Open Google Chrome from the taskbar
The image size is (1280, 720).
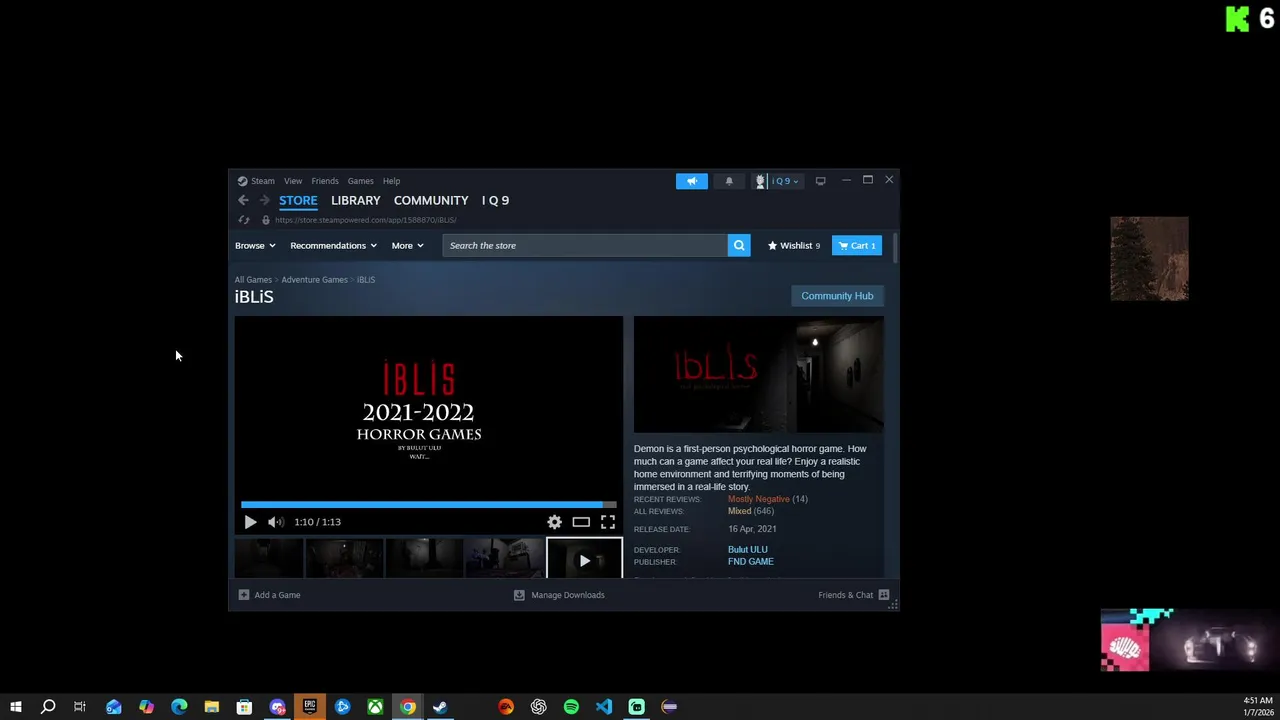[408, 707]
